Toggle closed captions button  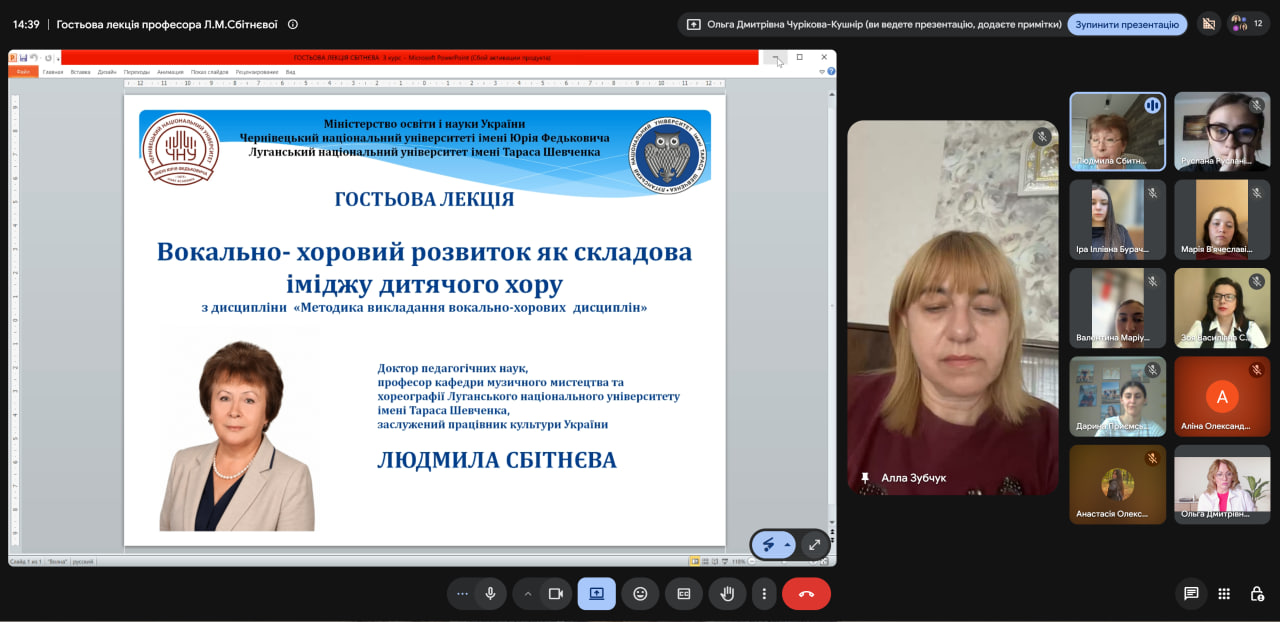684,593
